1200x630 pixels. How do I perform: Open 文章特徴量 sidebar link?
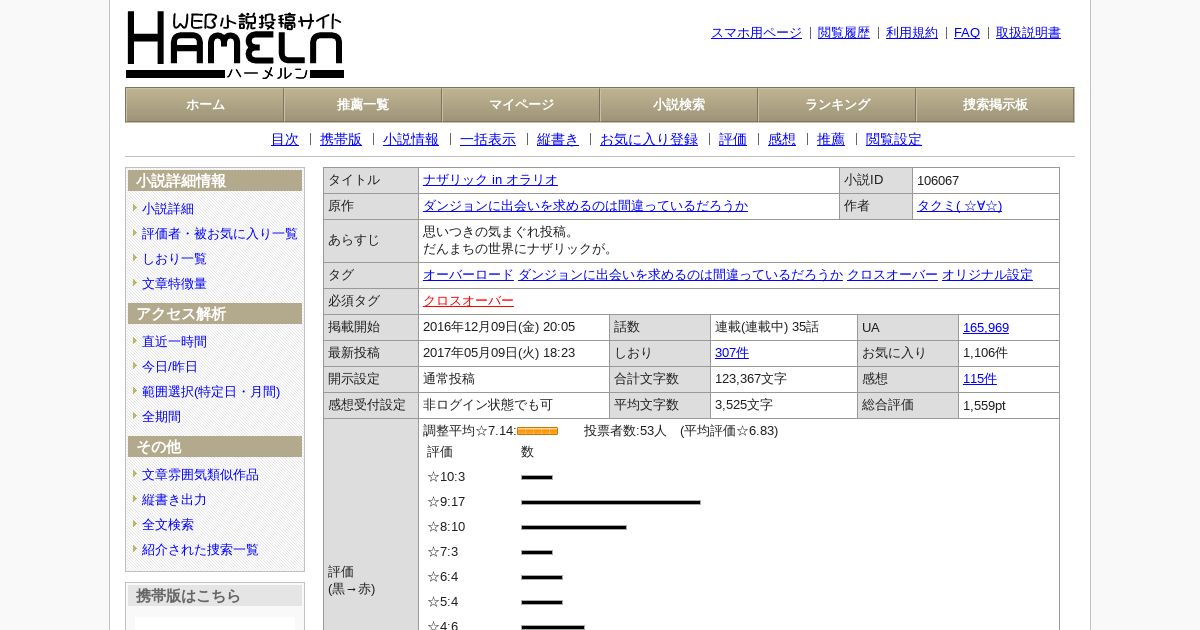tap(174, 284)
